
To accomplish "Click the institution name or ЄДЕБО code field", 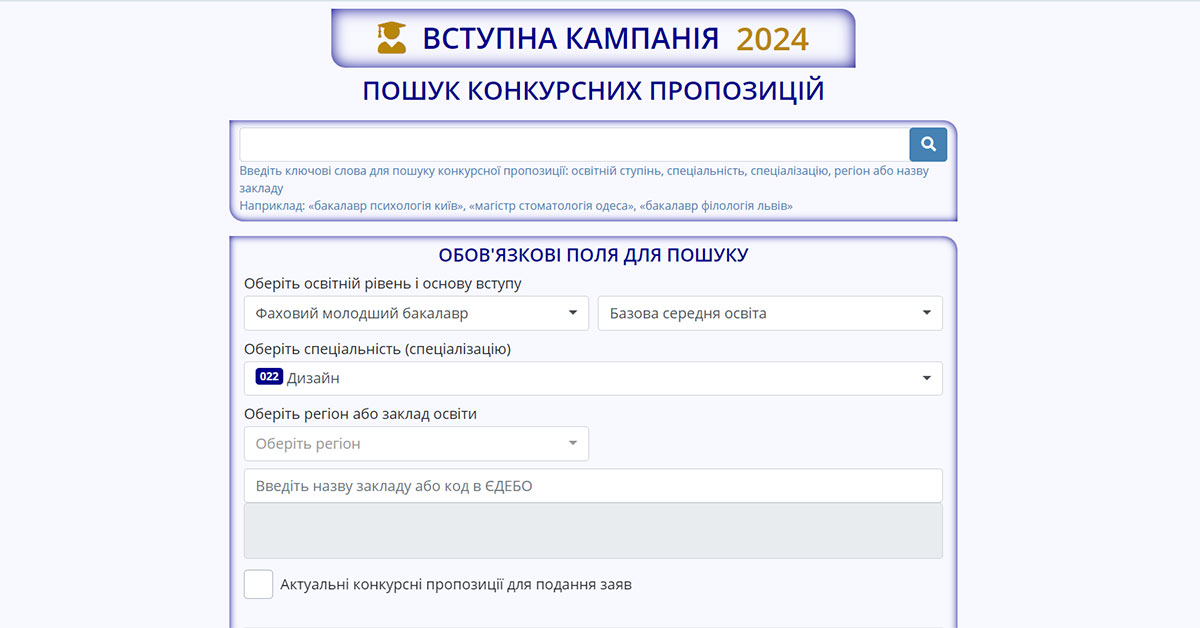I will [593, 486].
